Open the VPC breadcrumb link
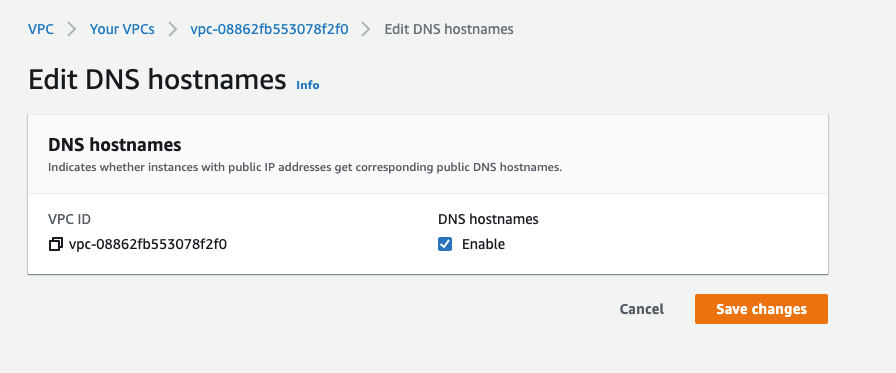896x373 pixels. tap(41, 29)
